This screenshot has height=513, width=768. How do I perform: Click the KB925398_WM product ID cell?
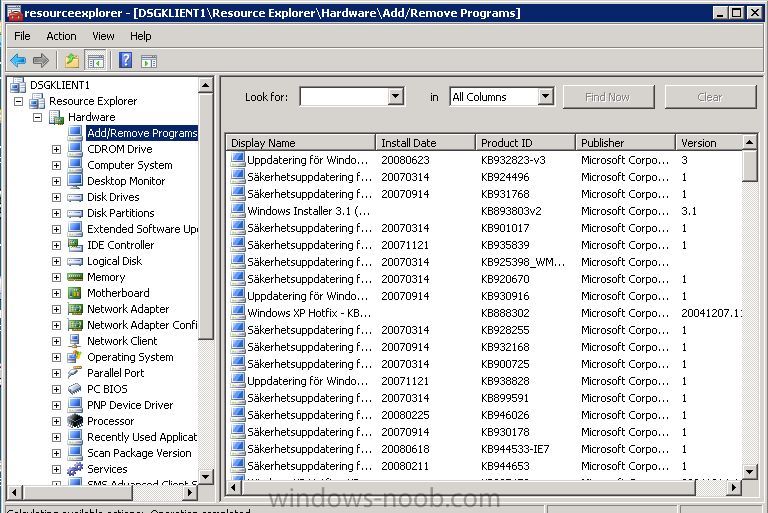click(x=523, y=262)
